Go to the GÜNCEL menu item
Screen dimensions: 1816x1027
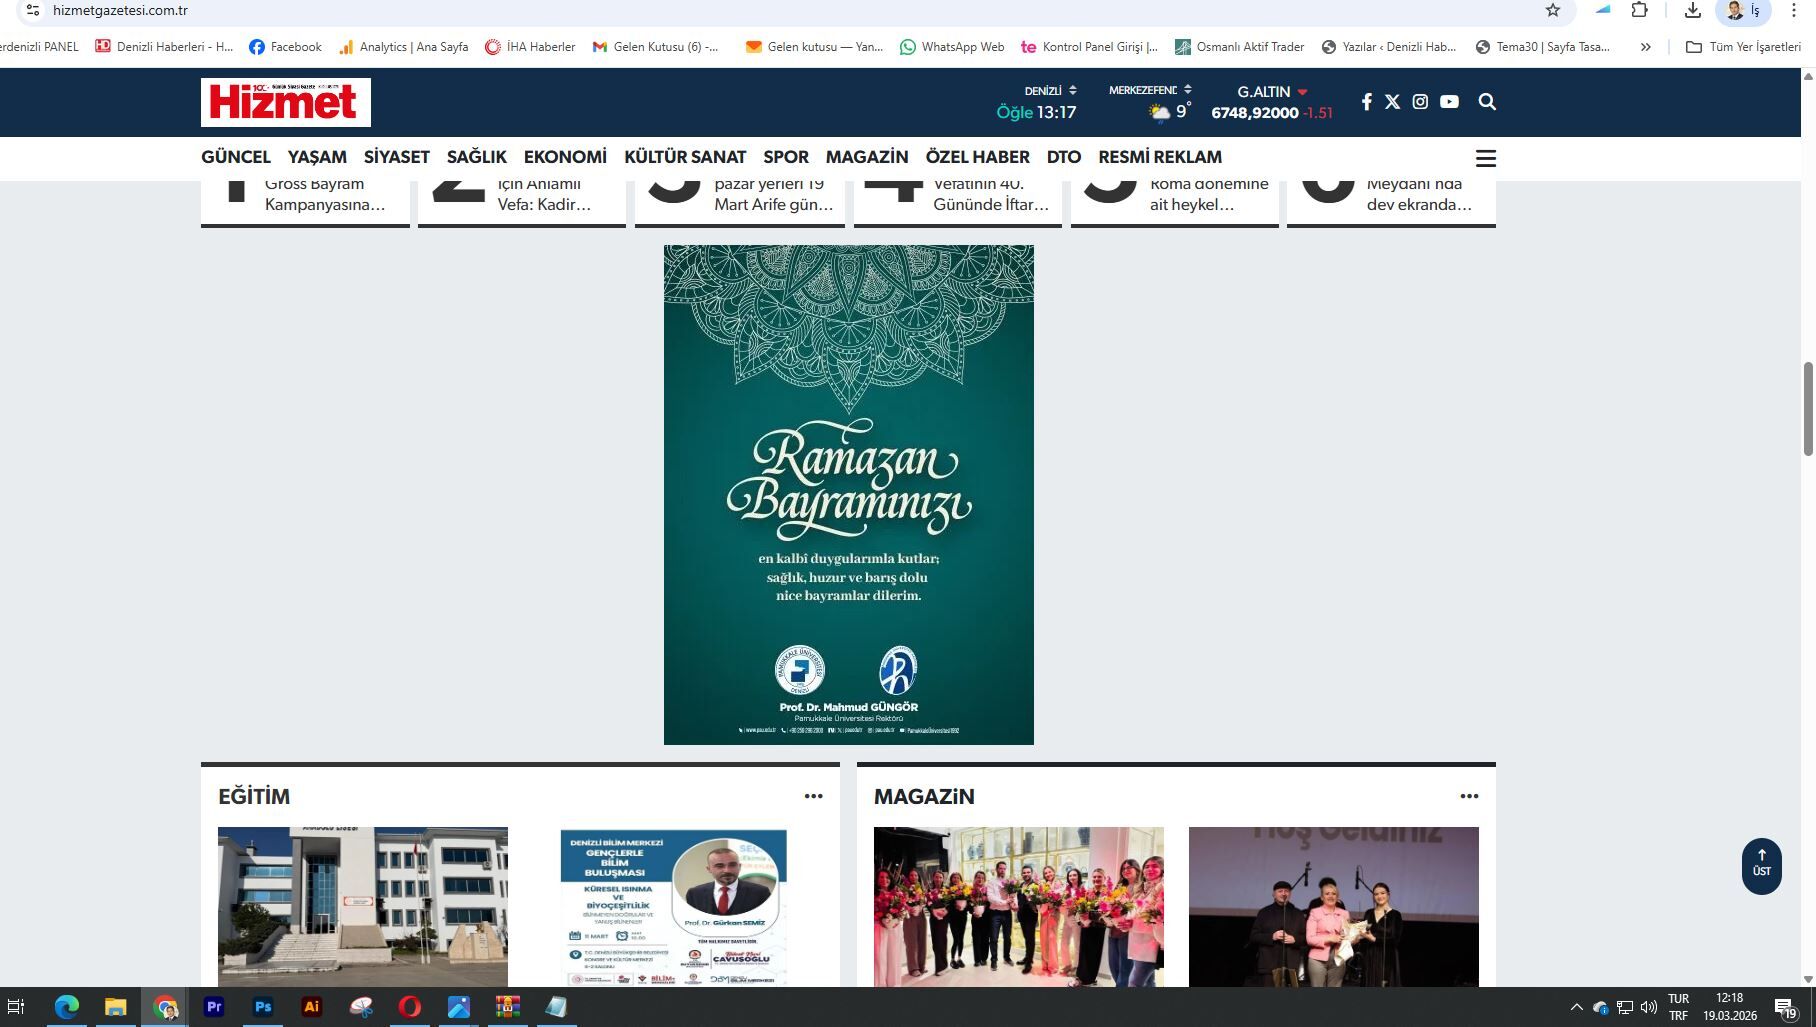tap(236, 157)
